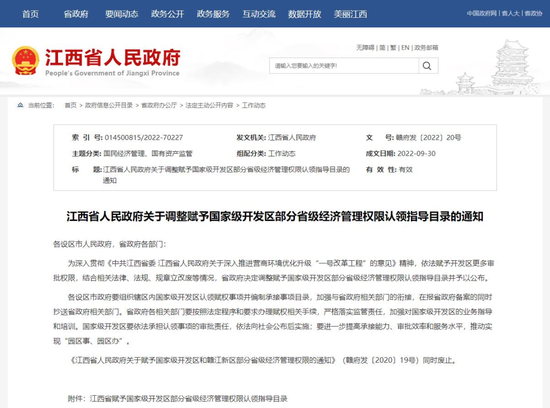
Task: Click the document number 赣府发〔2022〕20号
Action: pos(428,138)
